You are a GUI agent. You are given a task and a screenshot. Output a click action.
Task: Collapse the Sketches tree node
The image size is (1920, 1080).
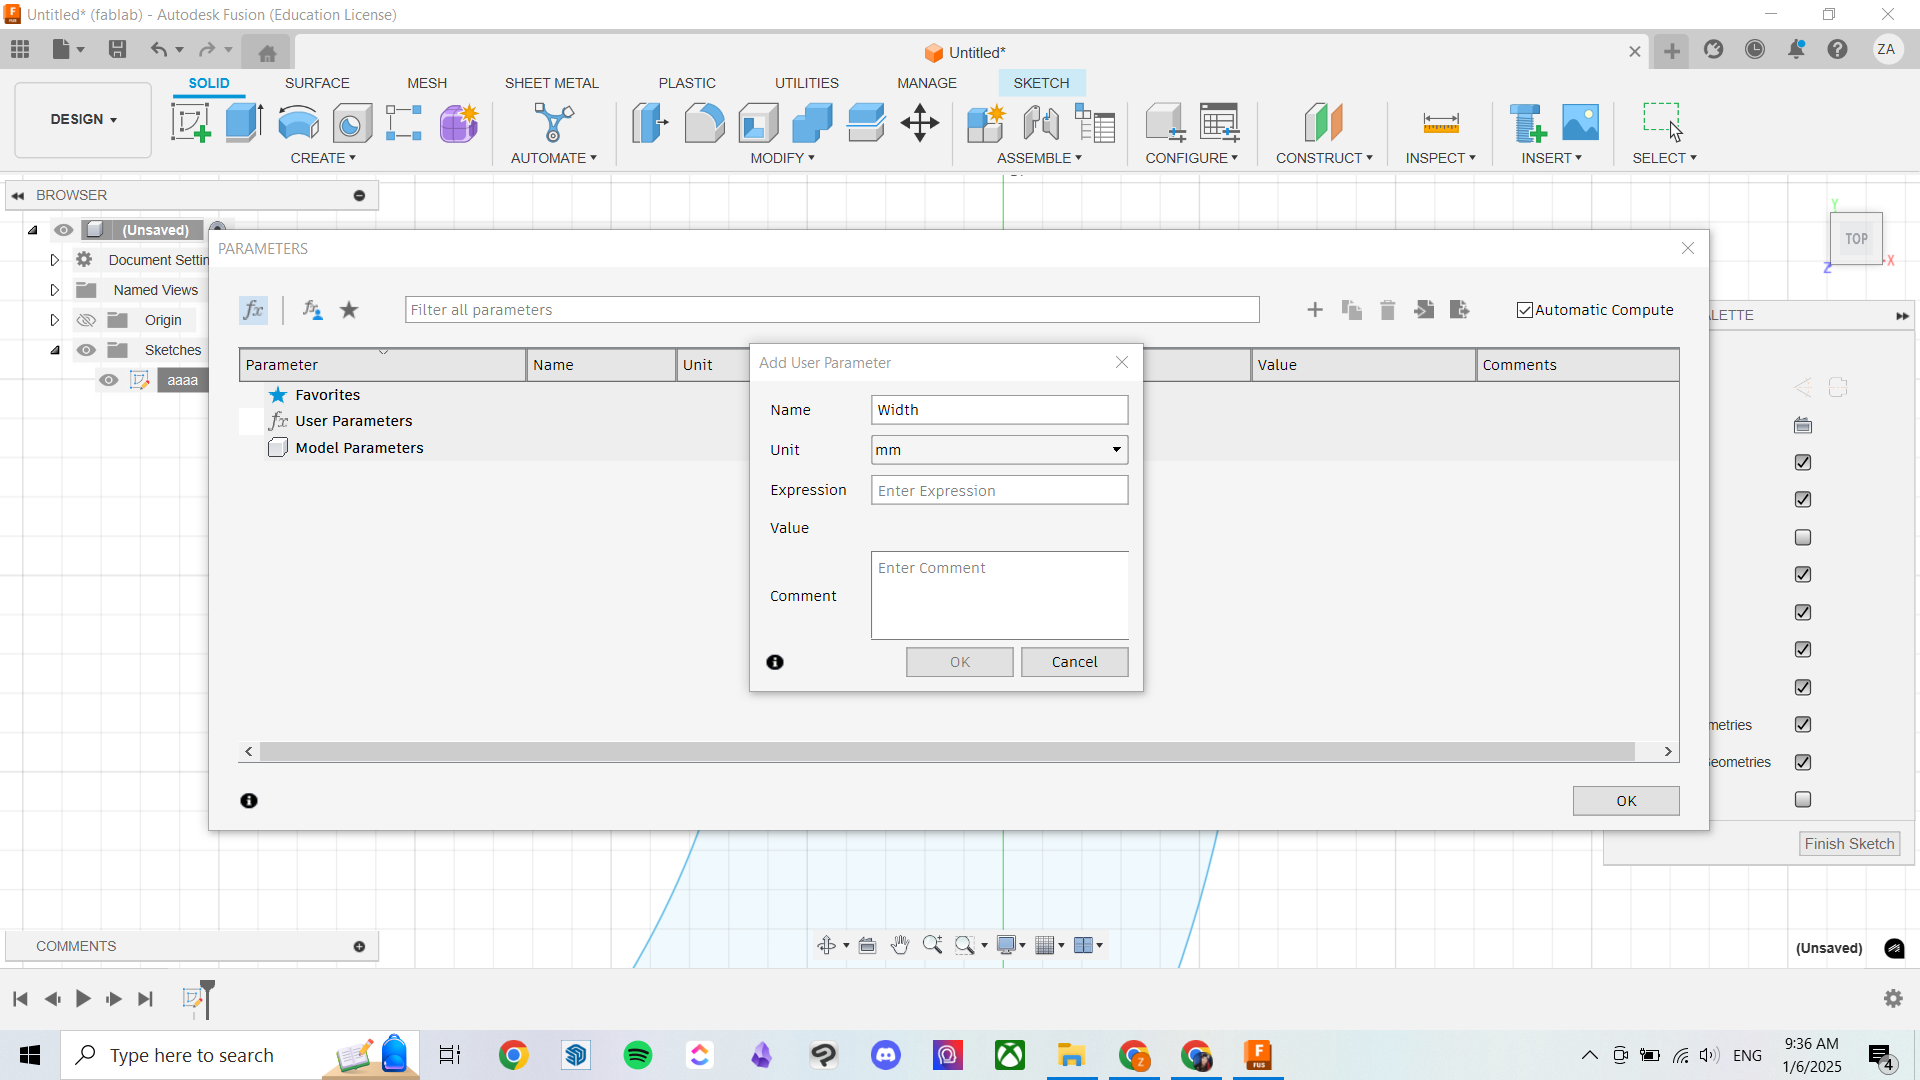pos(54,350)
